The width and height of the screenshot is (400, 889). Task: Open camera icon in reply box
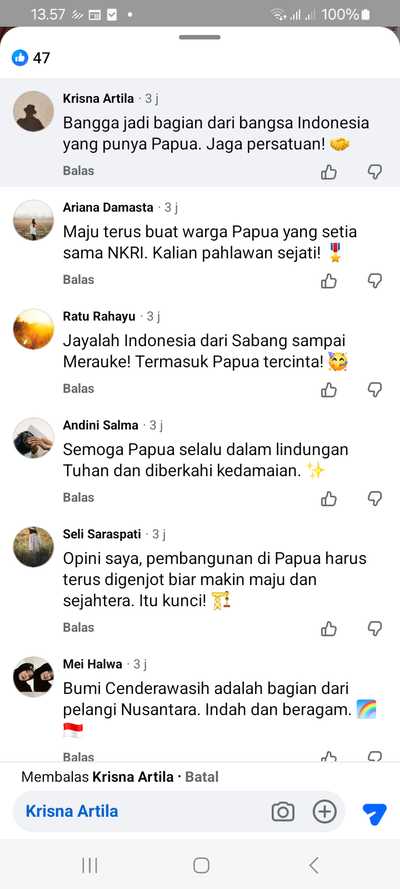pos(283,812)
